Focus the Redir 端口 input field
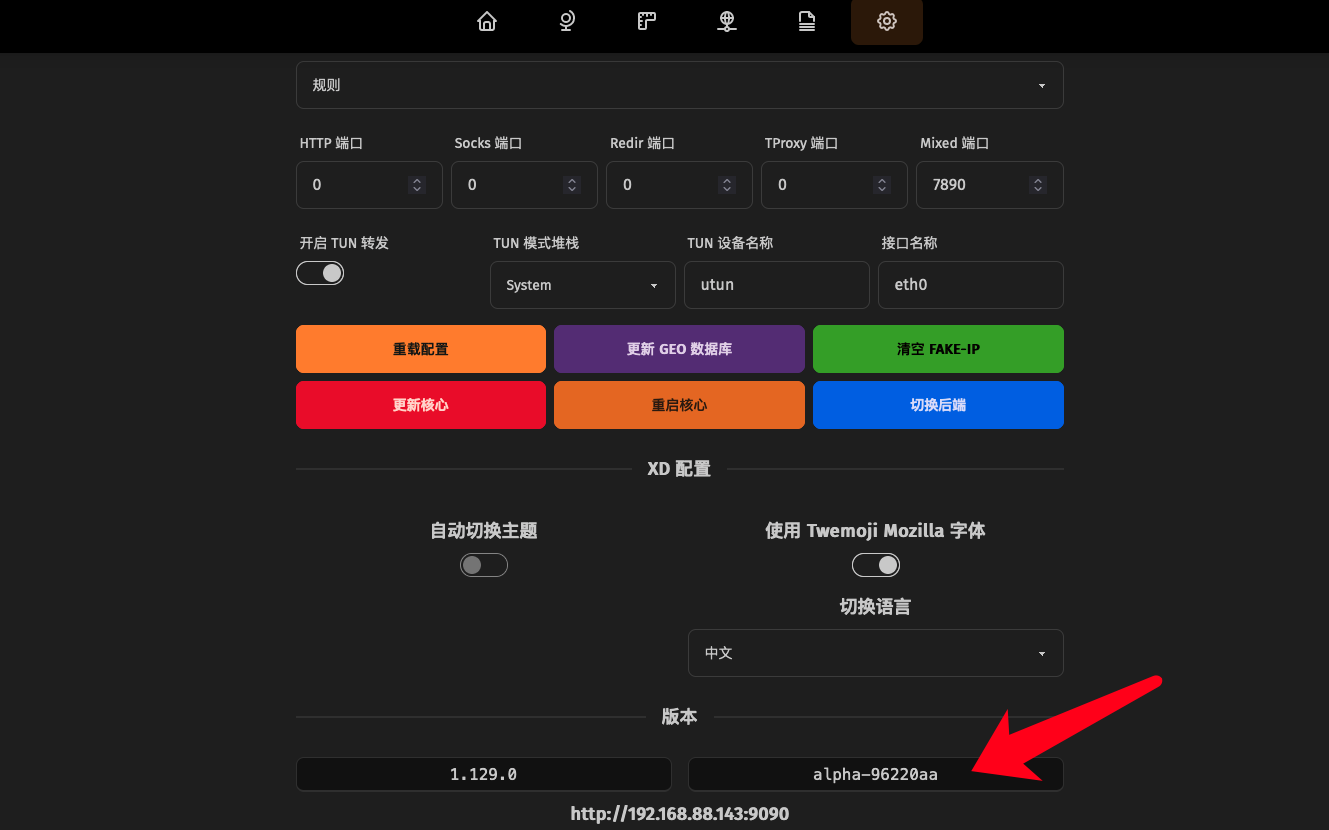The width and height of the screenshot is (1329, 830). coord(680,185)
